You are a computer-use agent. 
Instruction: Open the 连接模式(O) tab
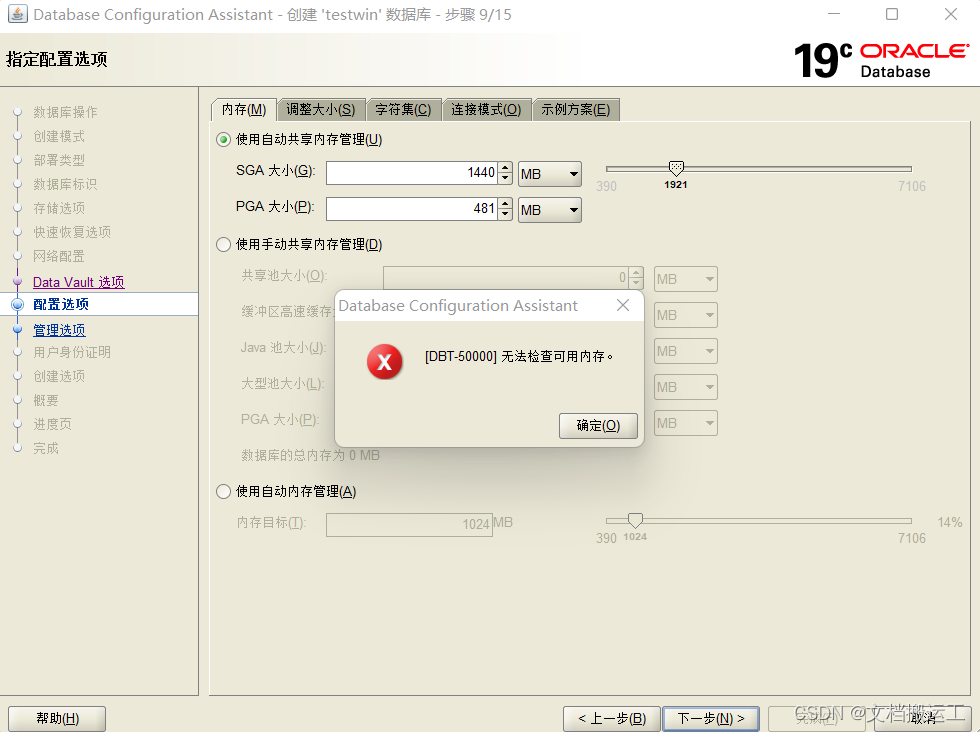click(486, 109)
